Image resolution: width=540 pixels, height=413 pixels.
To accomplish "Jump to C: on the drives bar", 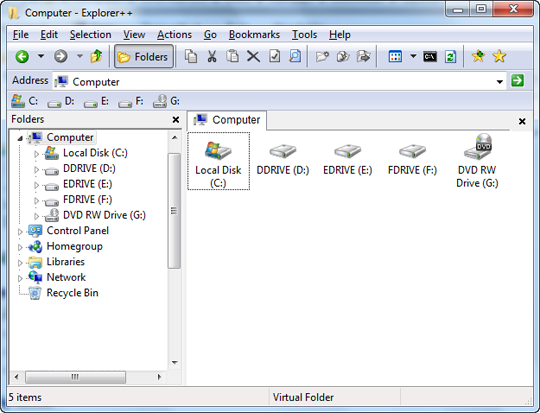I will 24,101.
